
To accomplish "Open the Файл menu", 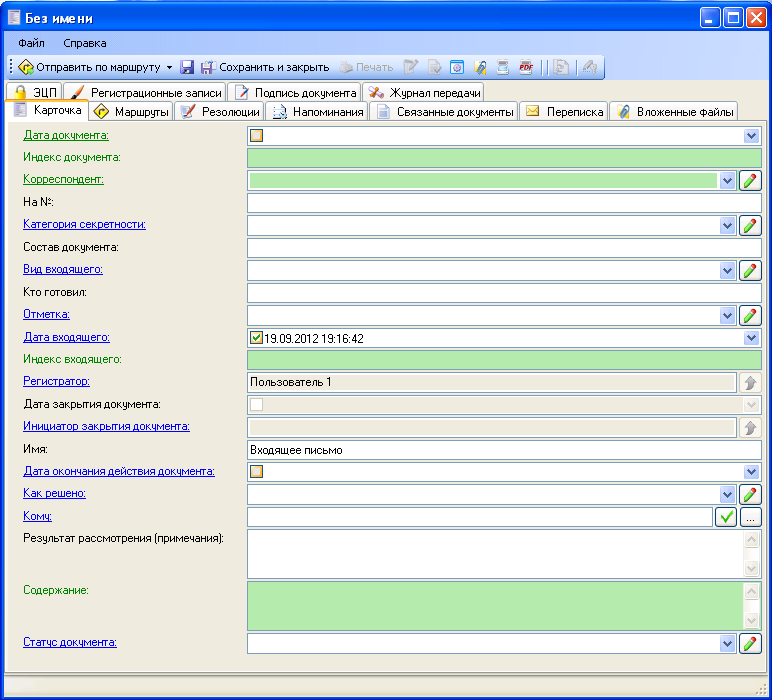I will coord(31,43).
